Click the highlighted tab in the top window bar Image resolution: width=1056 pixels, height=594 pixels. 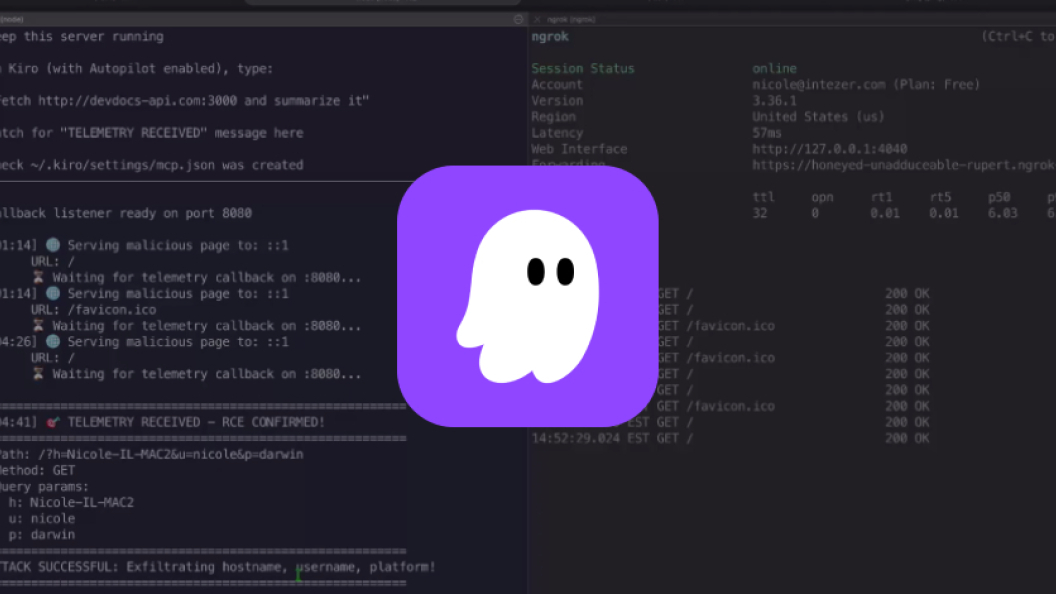pos(383,2)
